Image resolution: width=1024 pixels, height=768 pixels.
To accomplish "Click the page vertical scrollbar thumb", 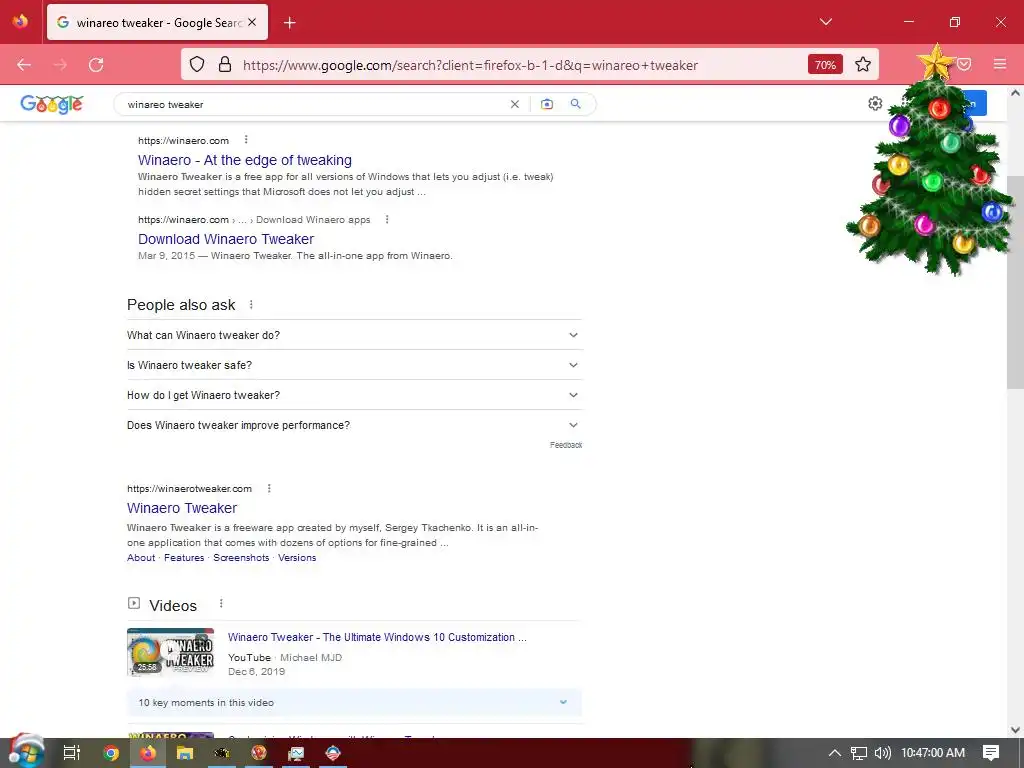I will coord(1015,282).
